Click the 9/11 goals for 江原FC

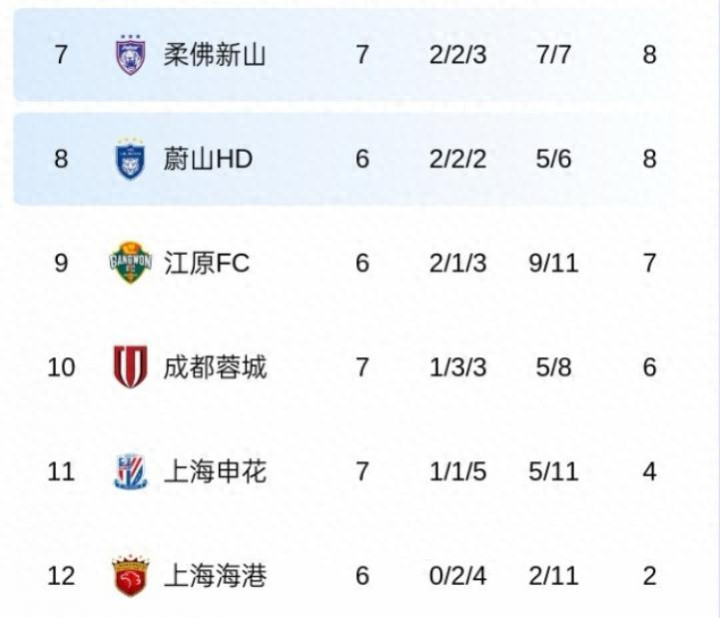click(x=557, y=263)
